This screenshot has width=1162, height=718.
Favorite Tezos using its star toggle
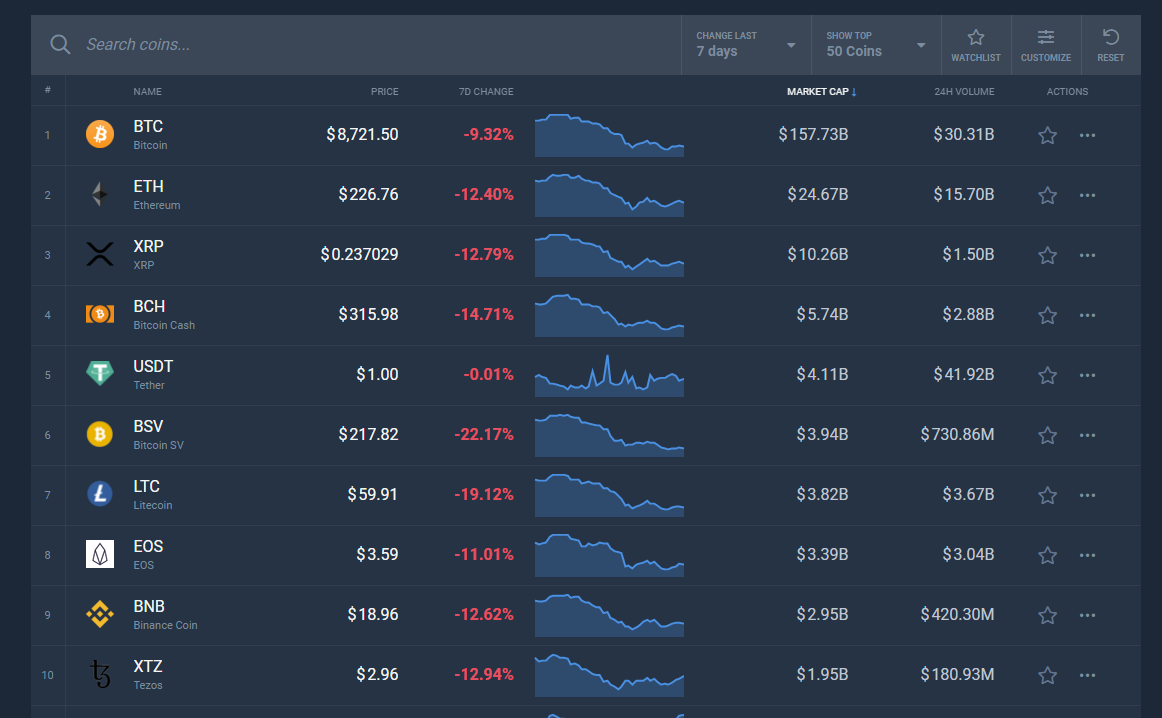1047,674
